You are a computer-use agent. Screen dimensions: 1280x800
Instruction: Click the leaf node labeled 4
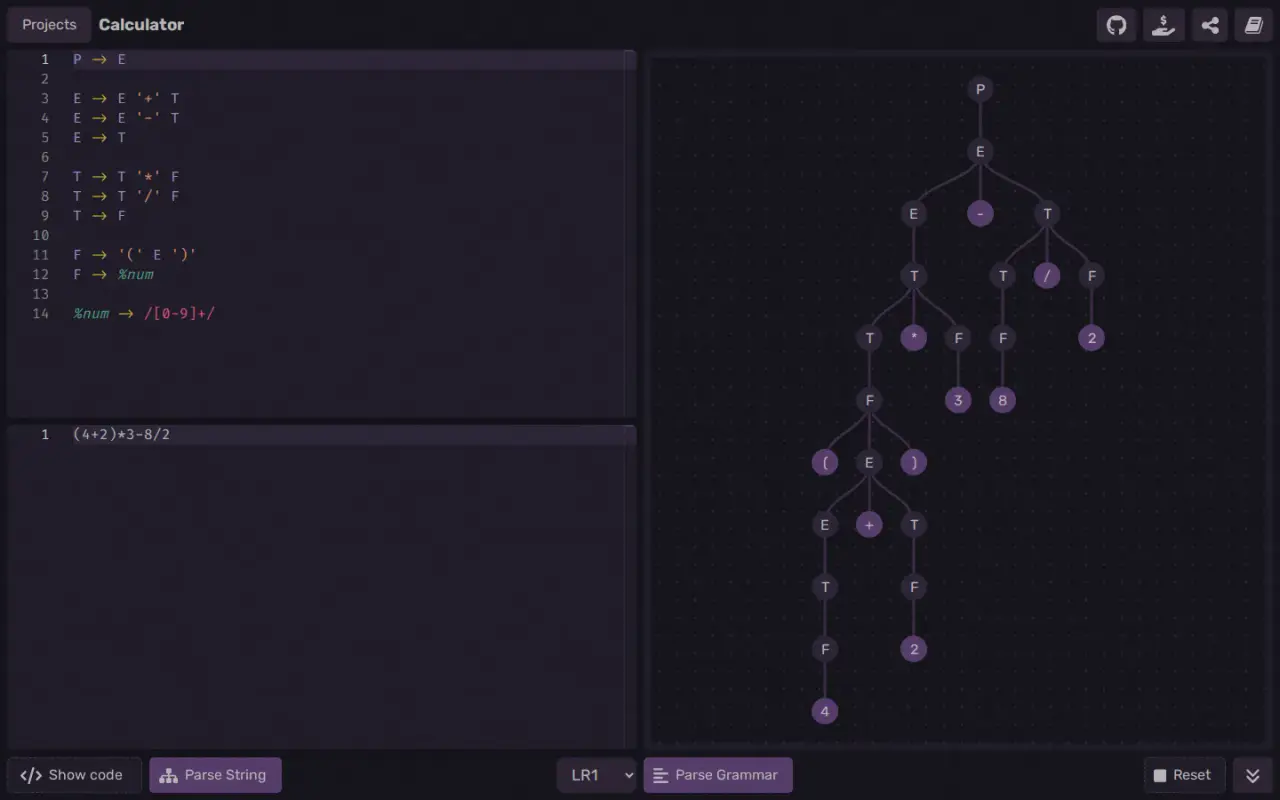click(x=825, y=712)
